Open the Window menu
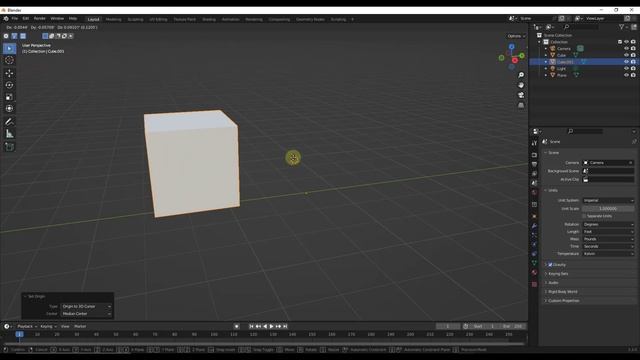The height and width of the screenshot is (360, 640). (57, 19)
